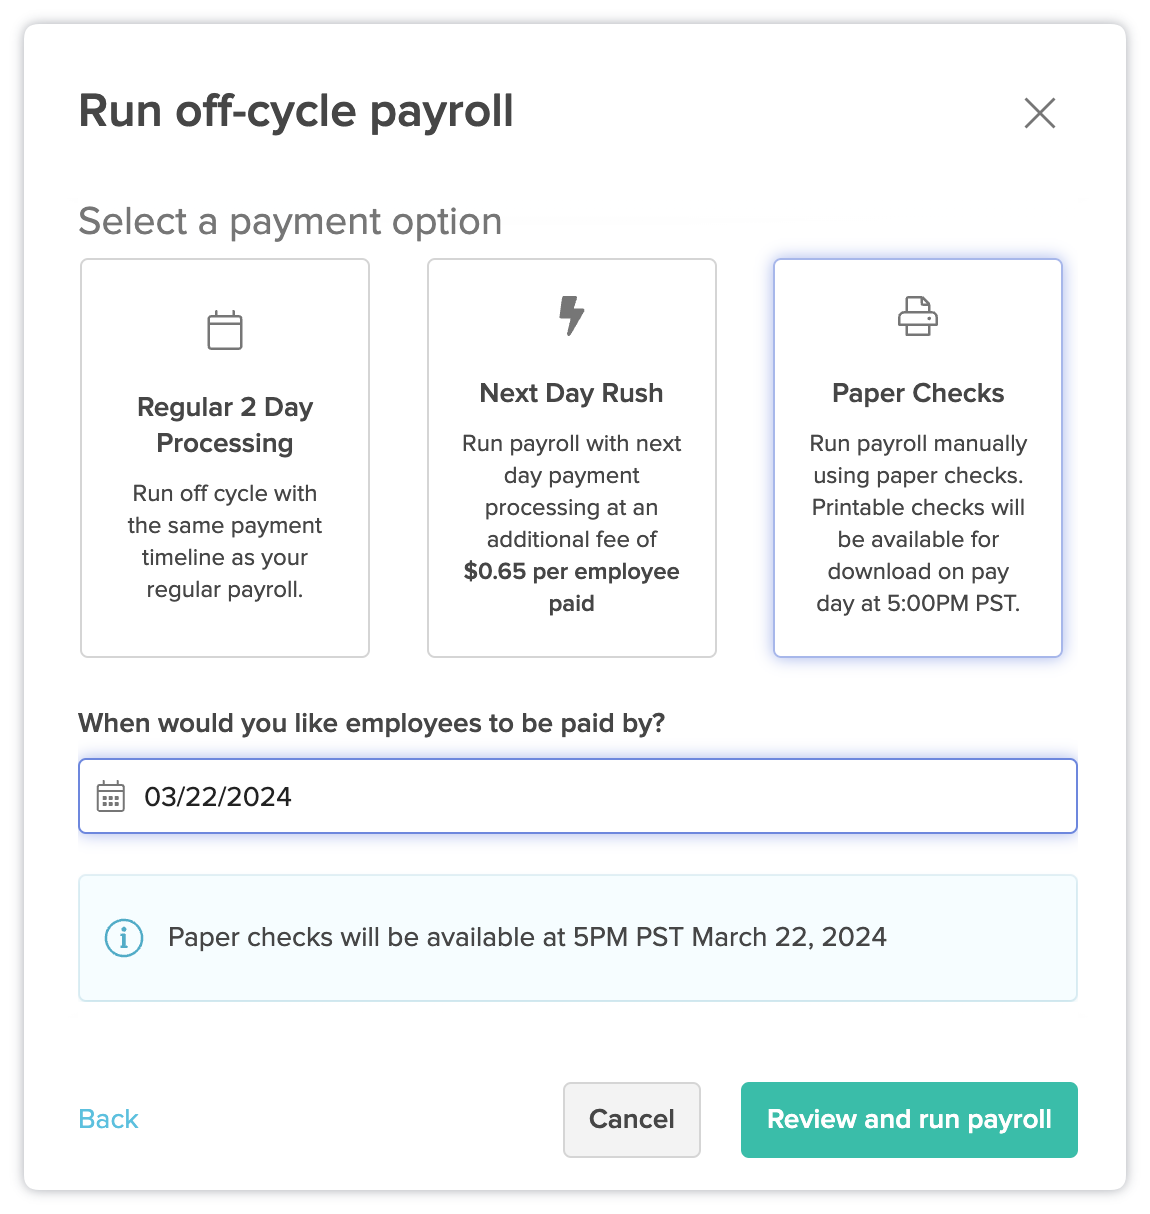
Task: Click the lightning icon above the rush fee text
Action: [x=571, y=314]
